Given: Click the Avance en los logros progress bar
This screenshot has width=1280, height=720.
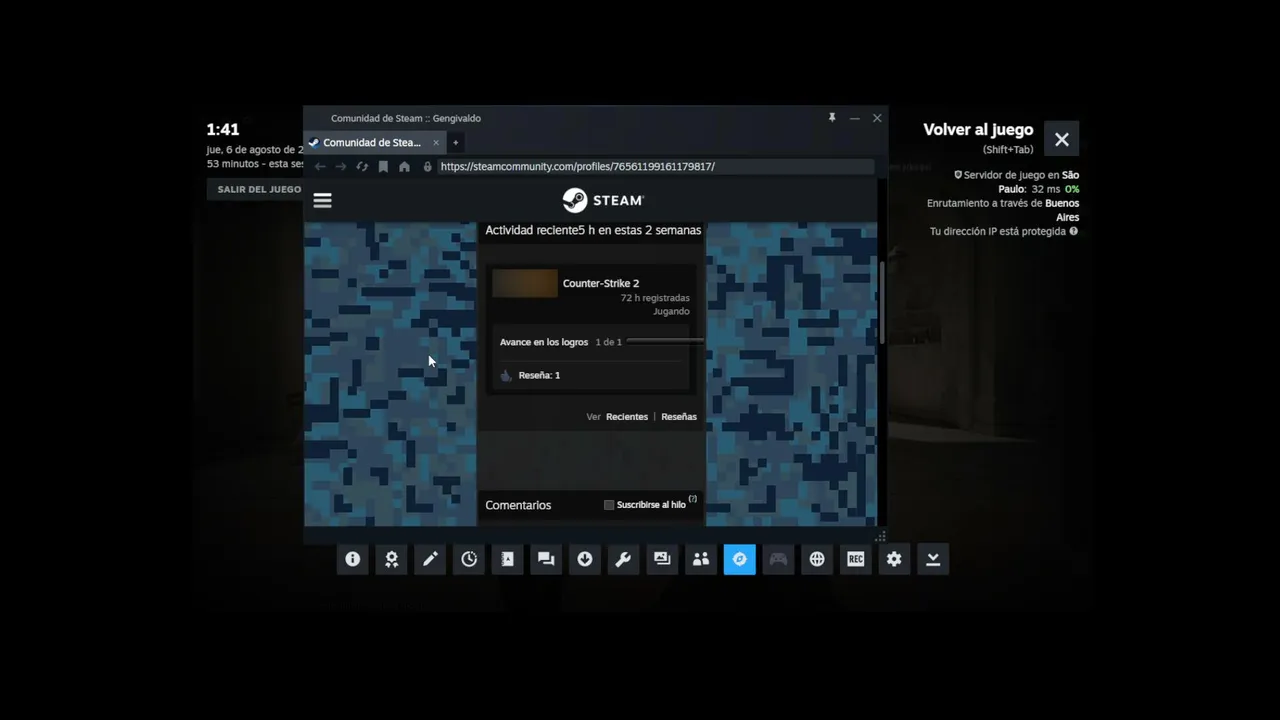Looking at the screenshot, I should 665,342.
